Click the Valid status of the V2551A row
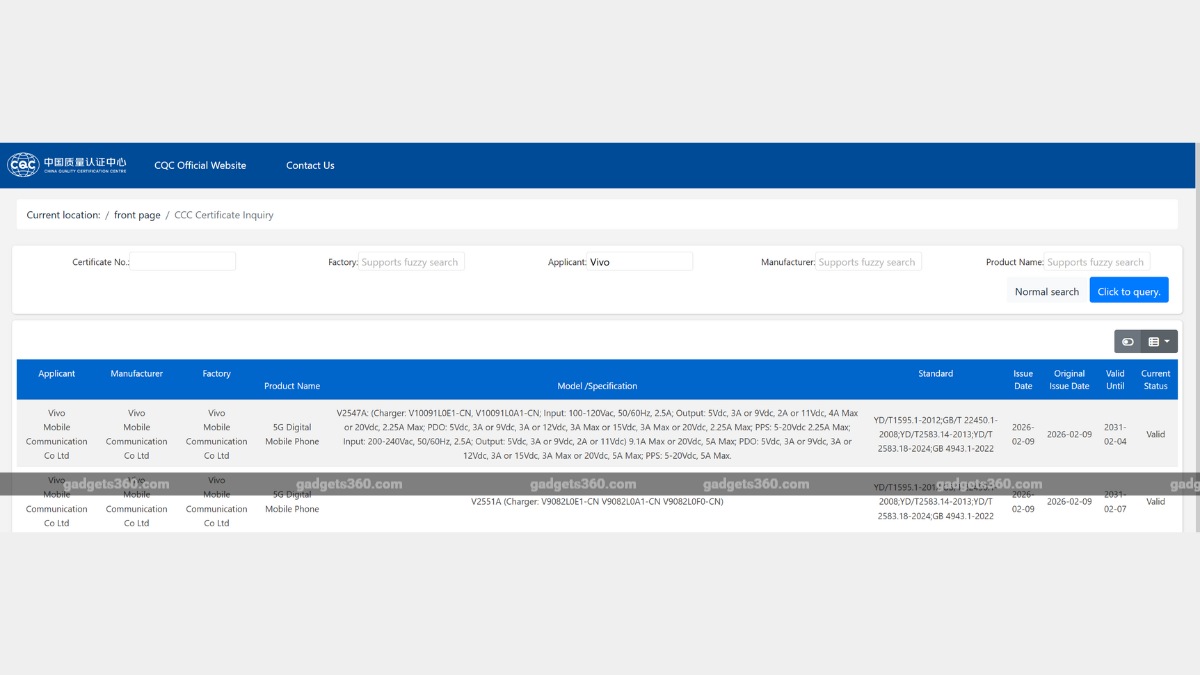The image size is (1200, 675). tap(1155, 502)
